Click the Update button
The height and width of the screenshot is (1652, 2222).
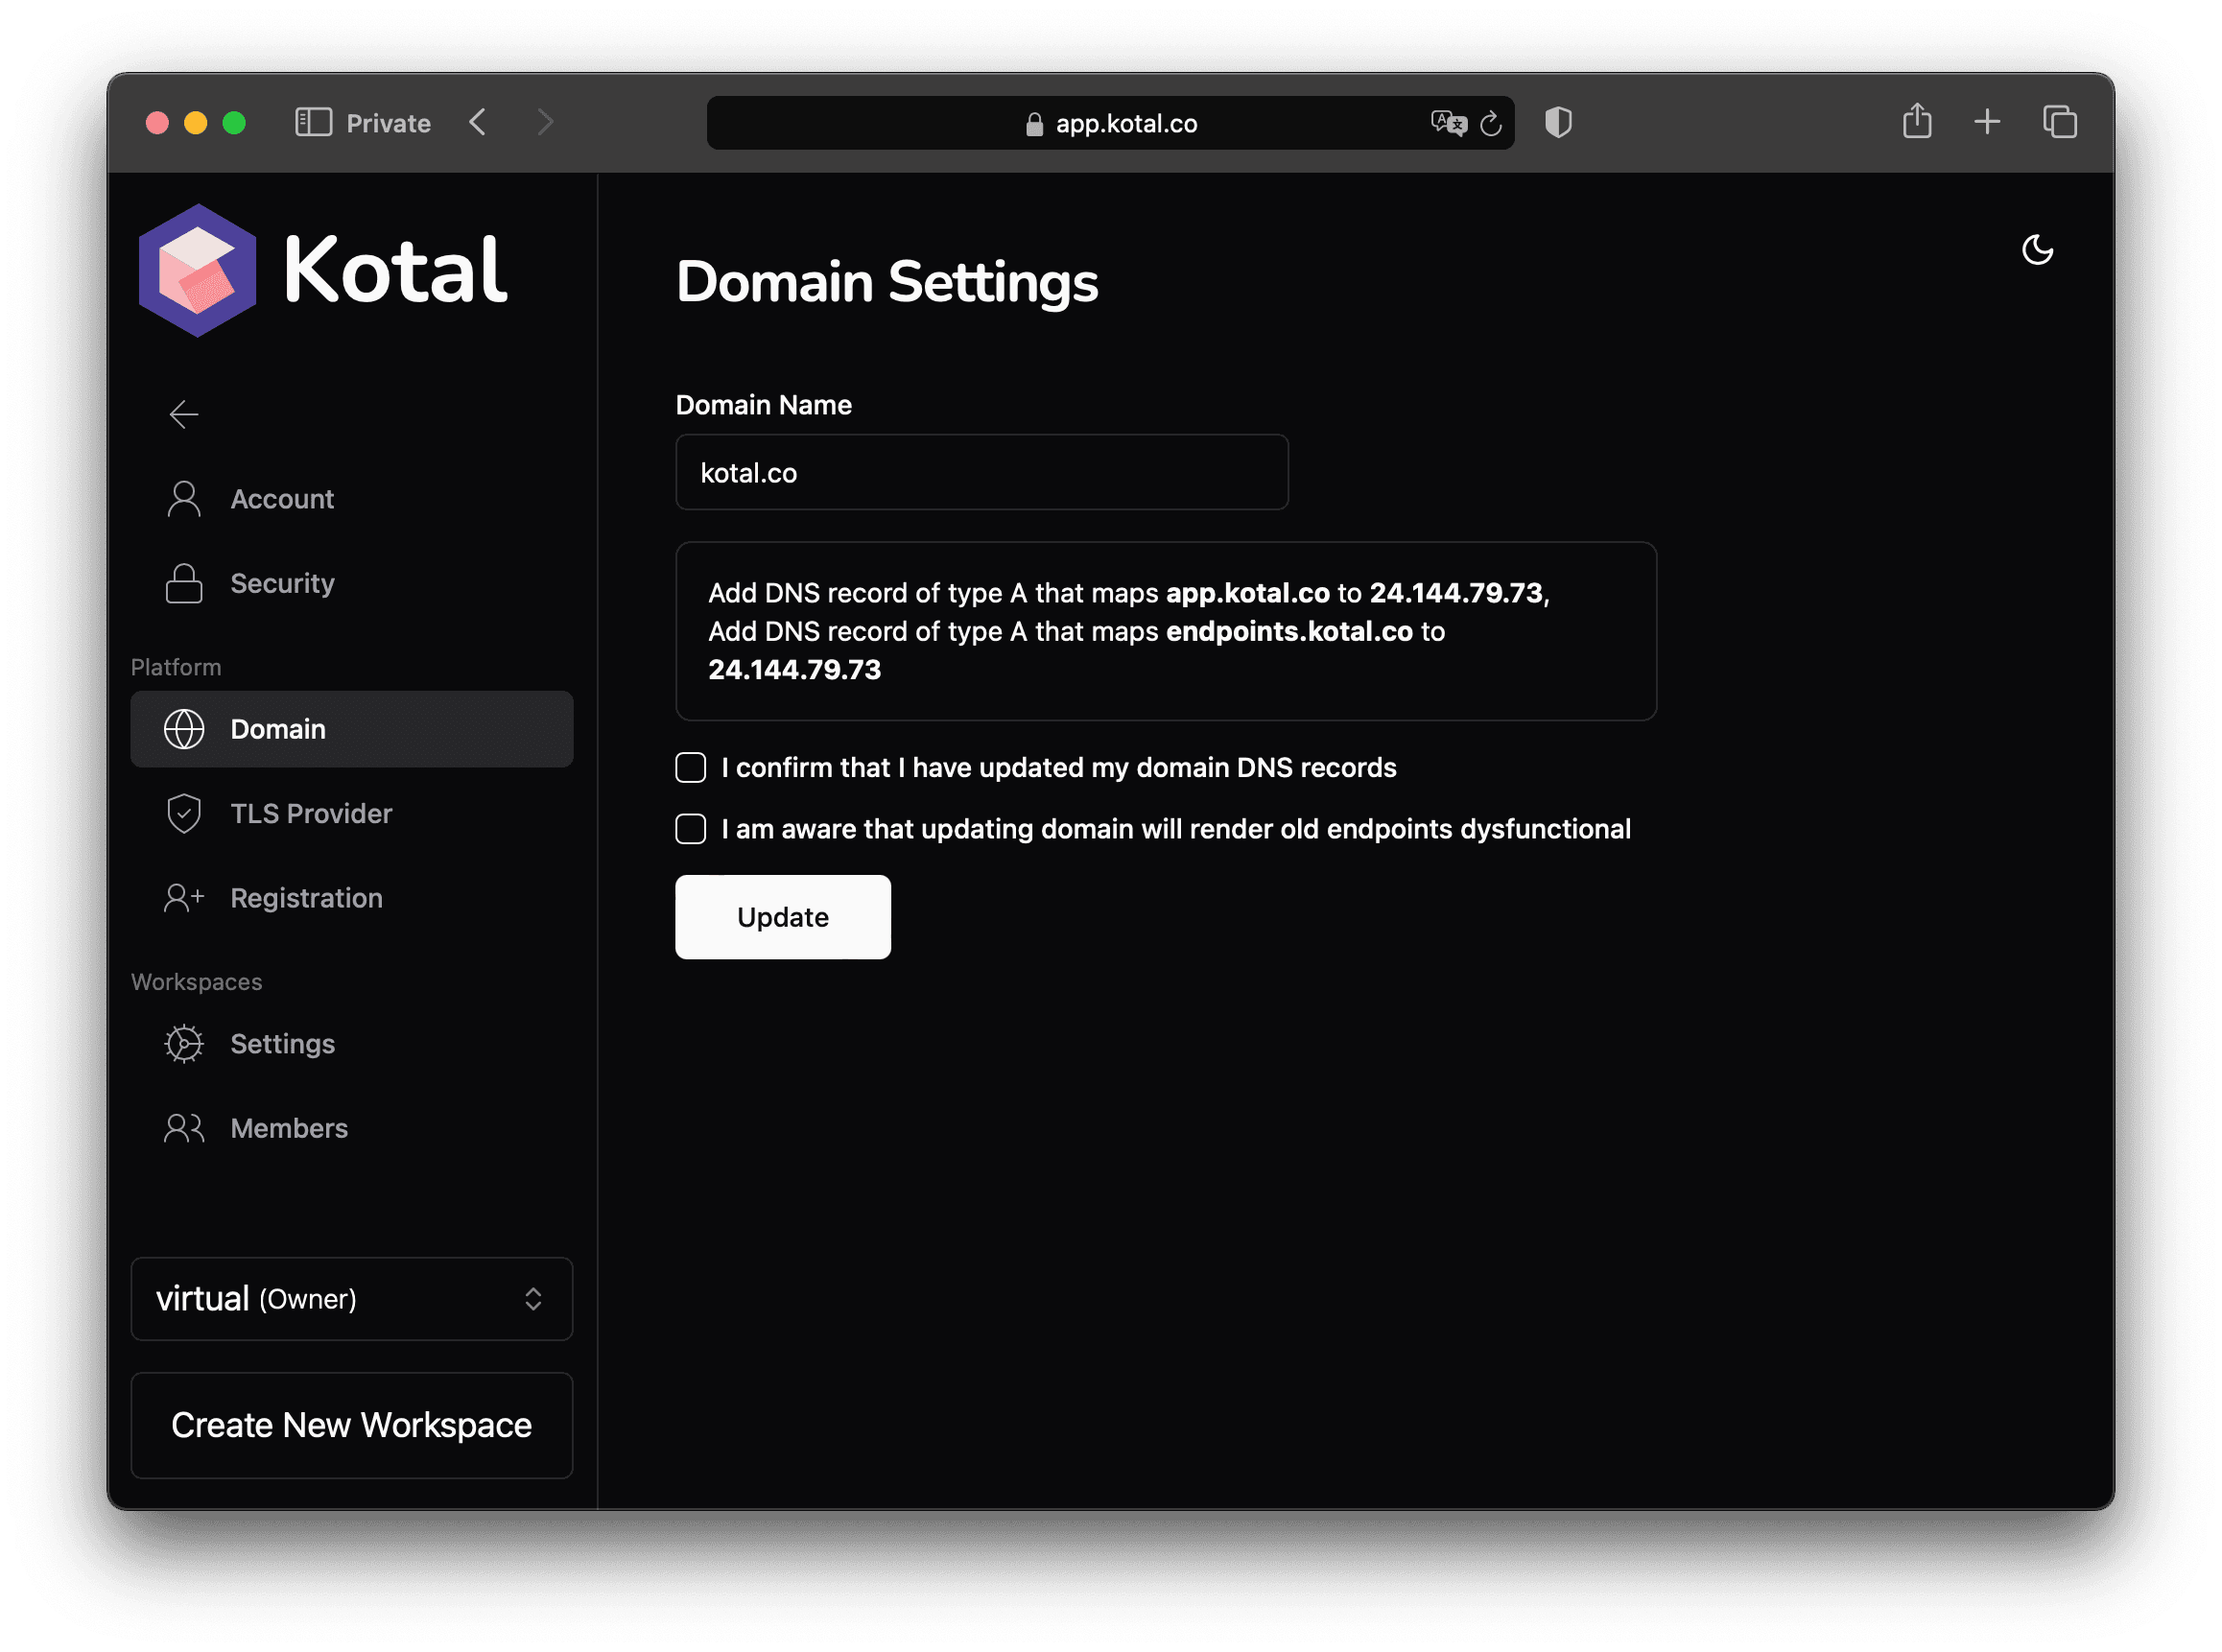coord(783,917)
